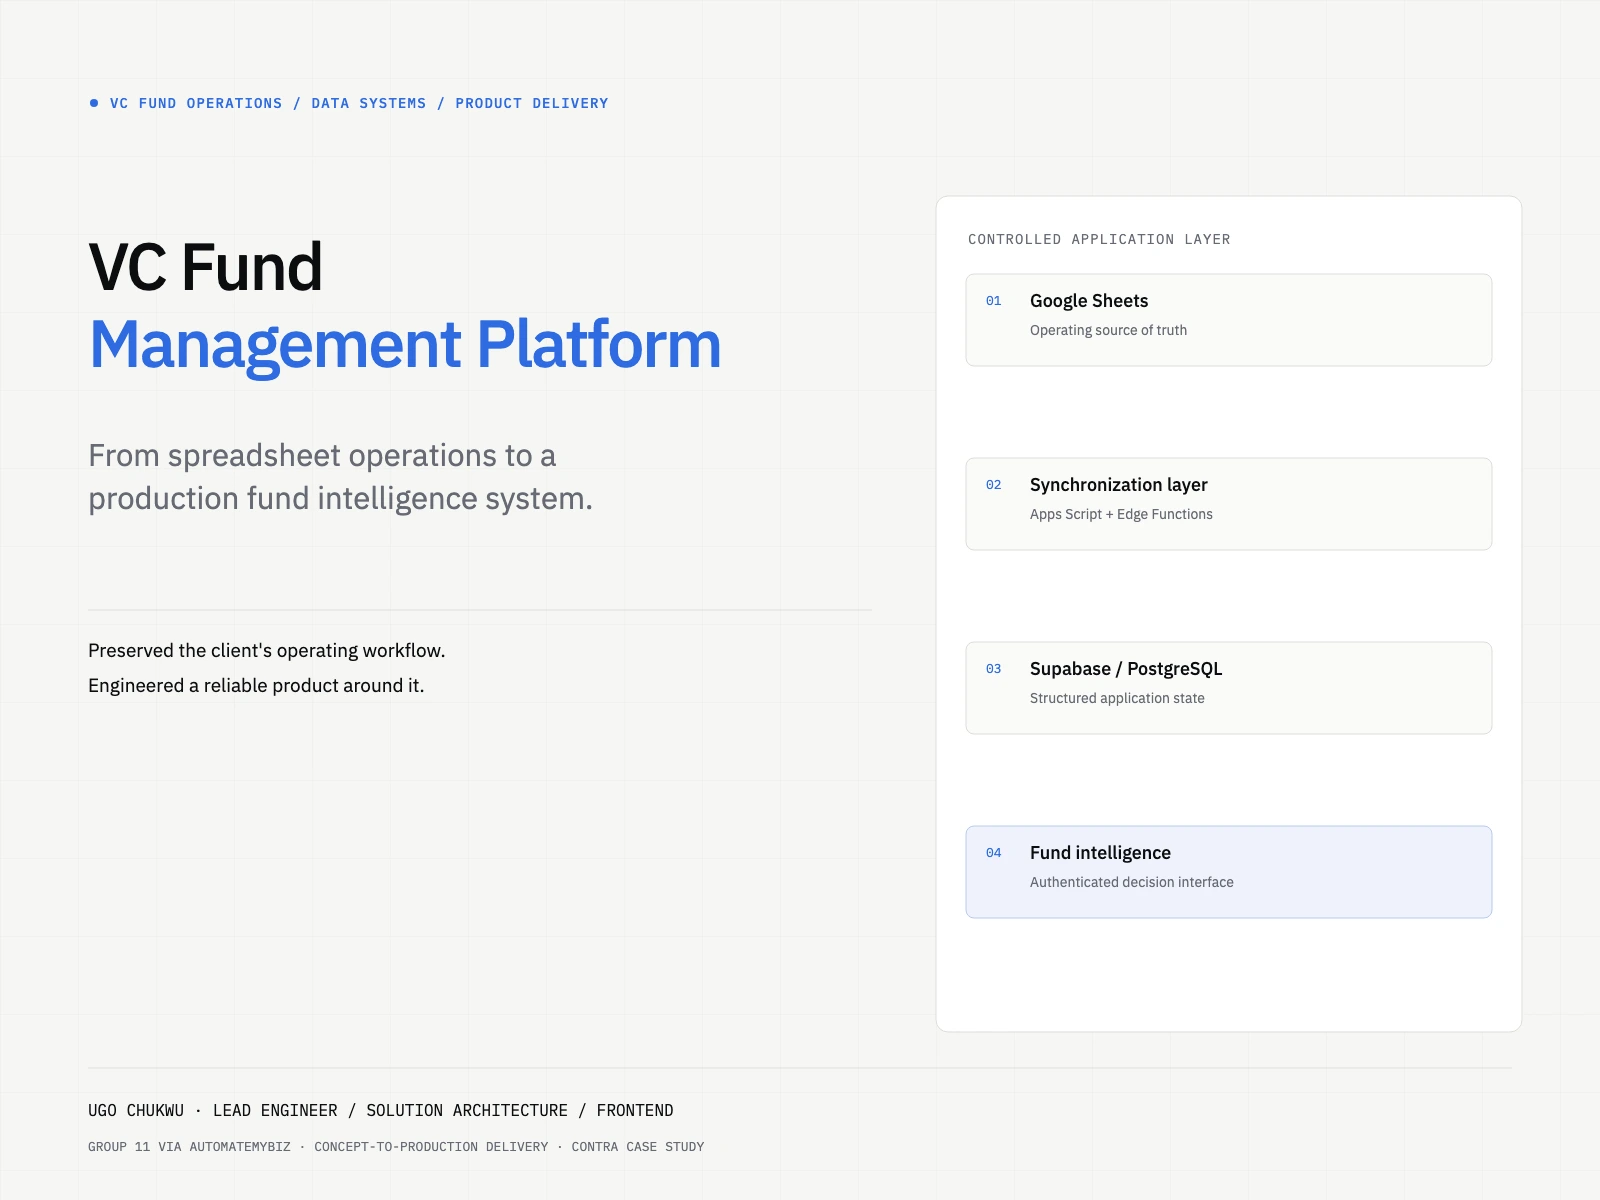Click the subtitle 'From spreadsheet operations to a'
Screen dimensions: 1600x1200
[x=322, y=456]
